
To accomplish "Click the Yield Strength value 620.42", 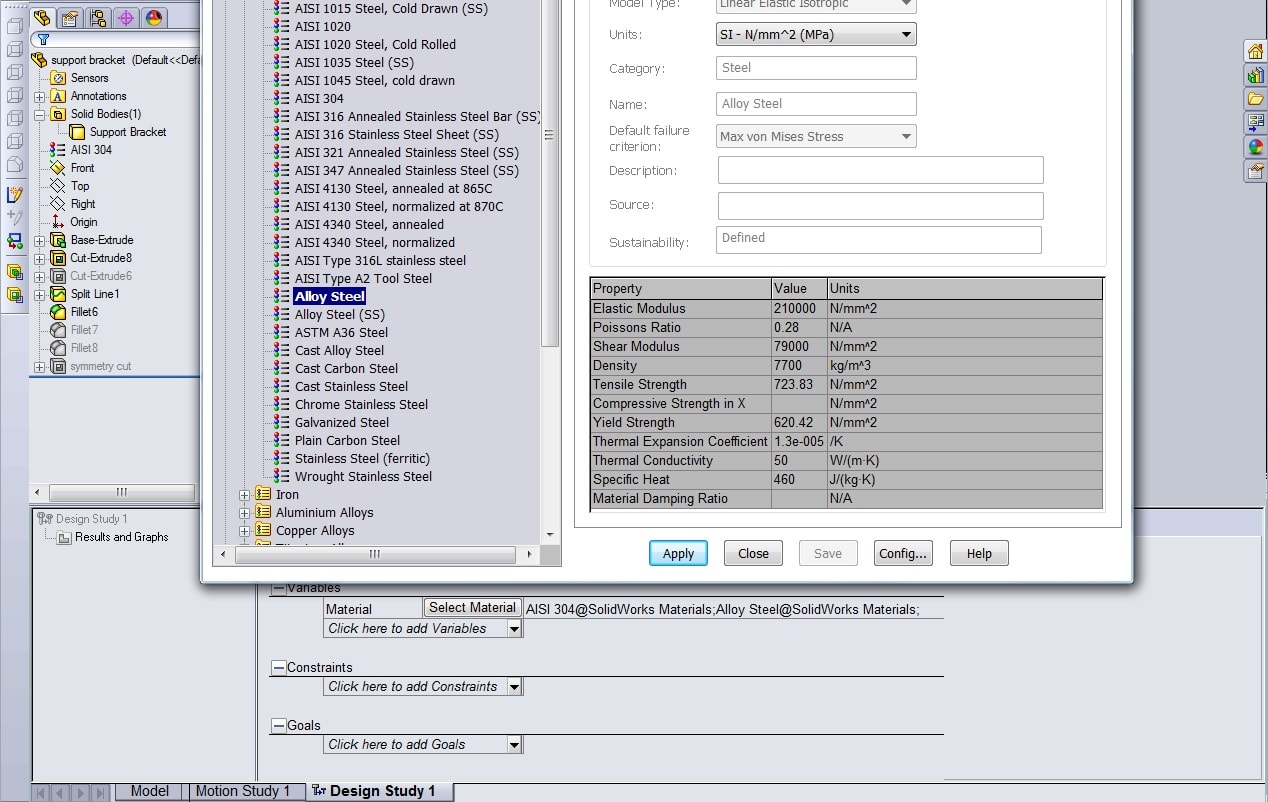I will click(799, 423).
